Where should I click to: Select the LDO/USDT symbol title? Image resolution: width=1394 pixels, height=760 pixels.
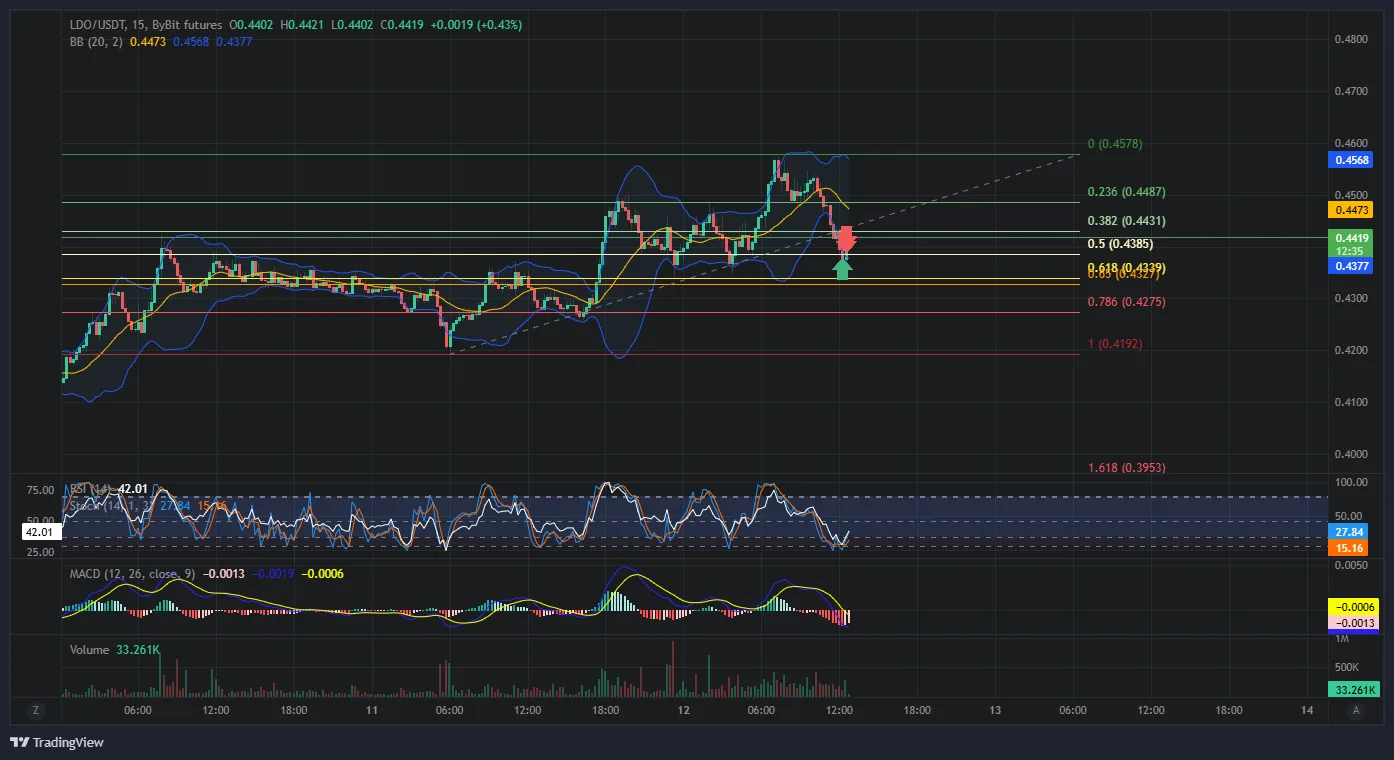(x=99, y=24)
